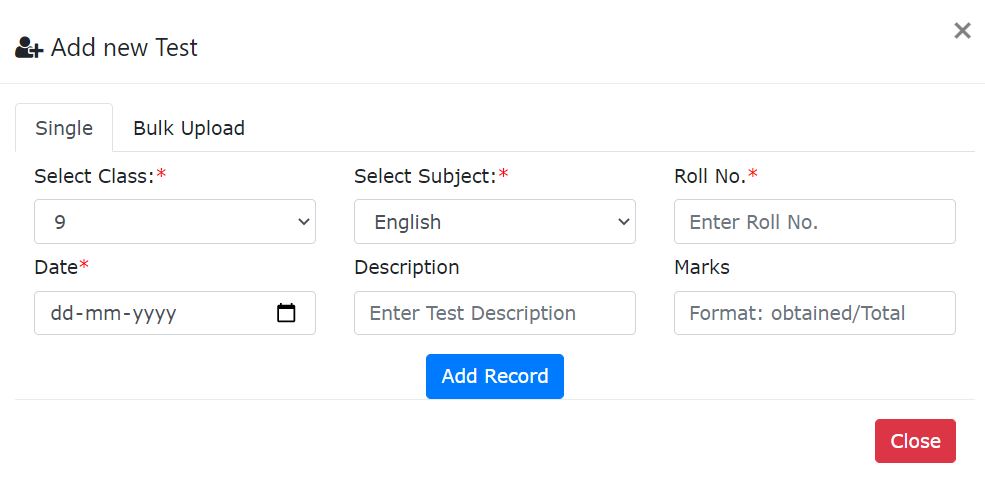Dismiss the dialog with the X icon
The width and height of the screenshot is (985, 477).
point(962,31)
